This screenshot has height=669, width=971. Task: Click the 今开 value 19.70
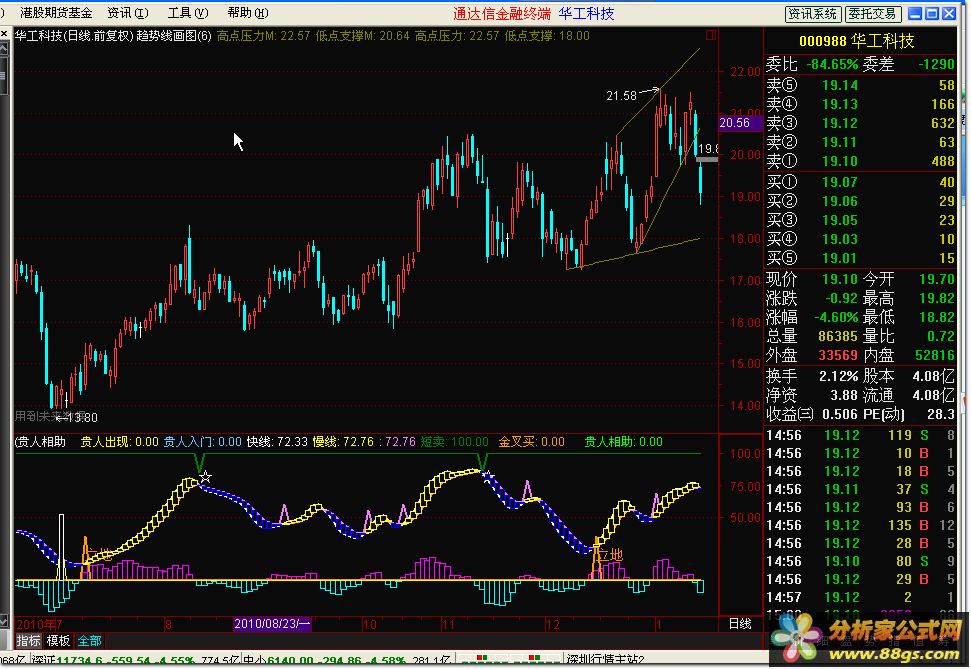click(x=937, y=279)
